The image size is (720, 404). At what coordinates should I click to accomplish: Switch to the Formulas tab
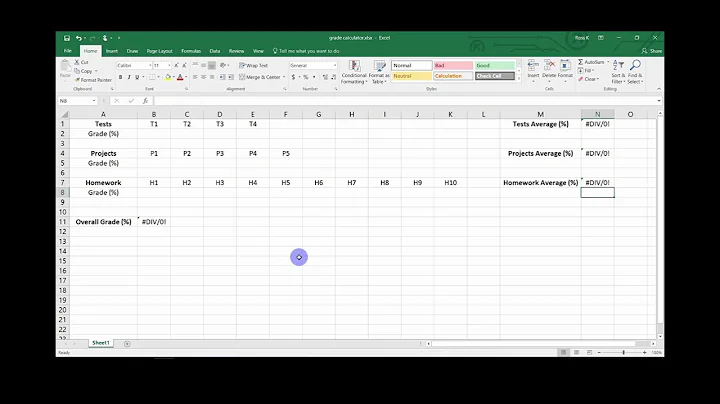point(191,51)
